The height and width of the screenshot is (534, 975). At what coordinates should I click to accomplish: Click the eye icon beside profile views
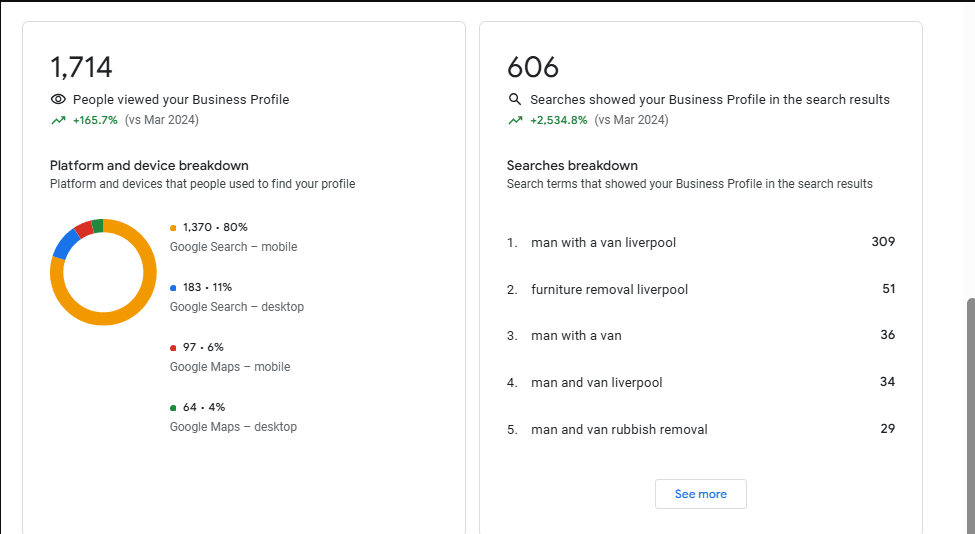click(x=58, y=100)
